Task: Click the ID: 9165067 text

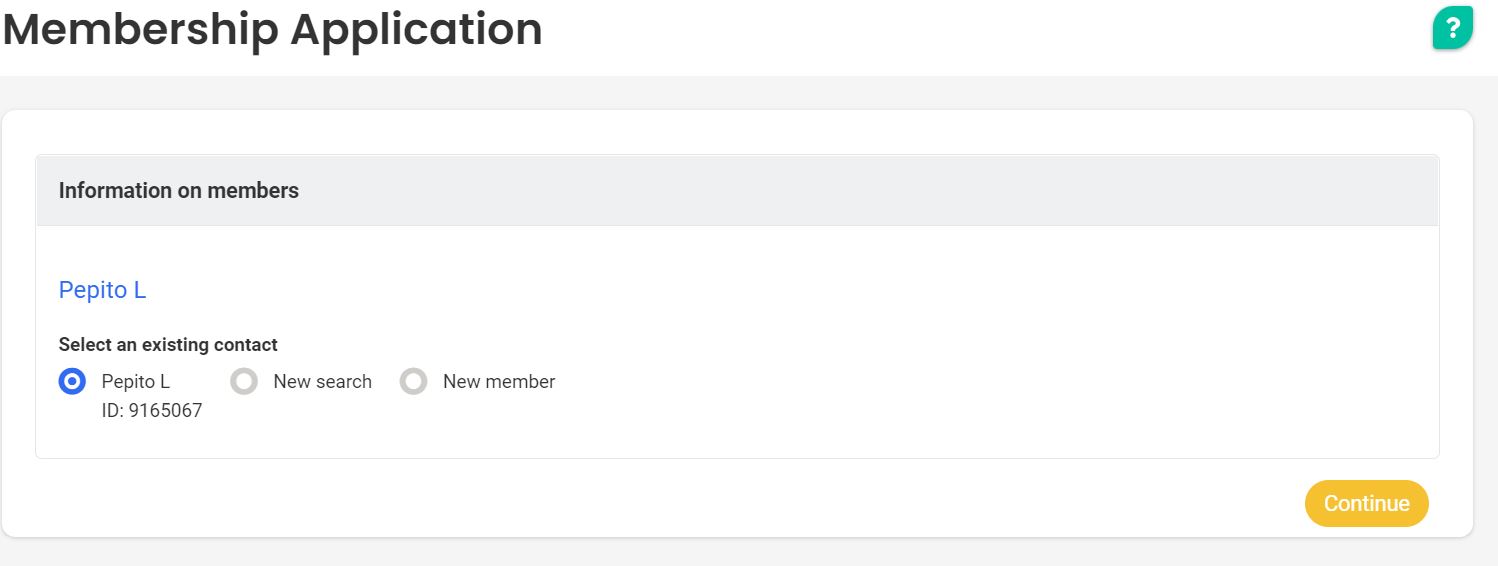Action: (152, 411)
